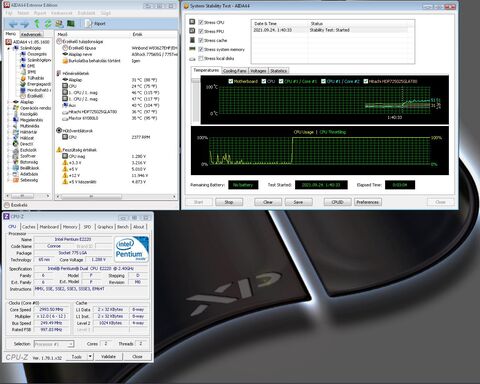Switch to Statistics tab
Image resolution: width=480 pixels, height=384 pixels.
279,71
